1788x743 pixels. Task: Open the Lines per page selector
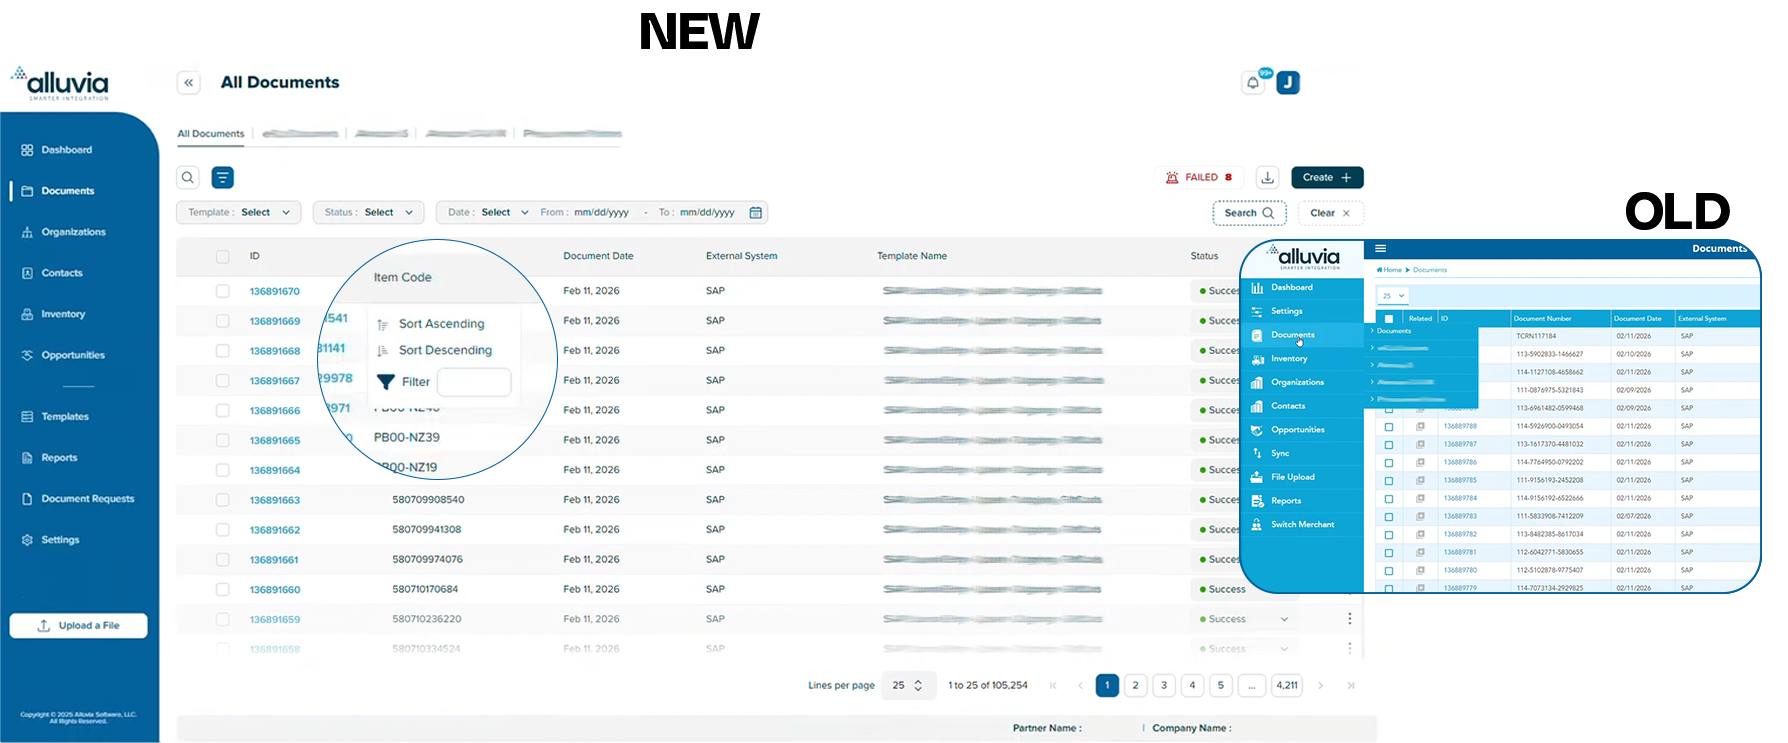908,686
